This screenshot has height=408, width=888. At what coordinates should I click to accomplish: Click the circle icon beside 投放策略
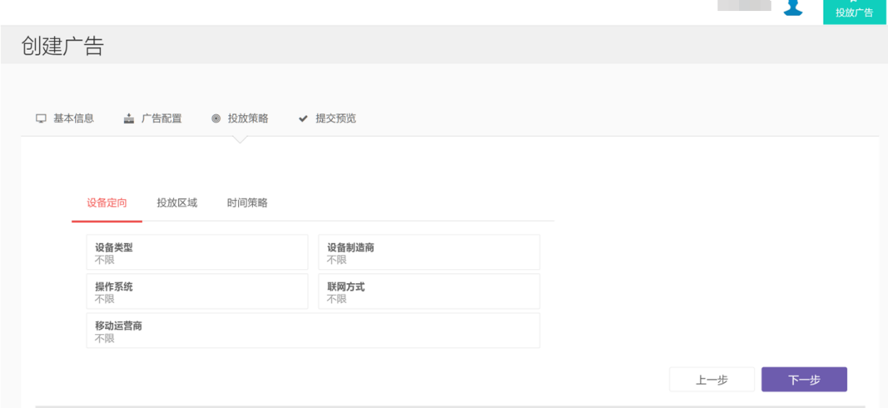point(216,119)
